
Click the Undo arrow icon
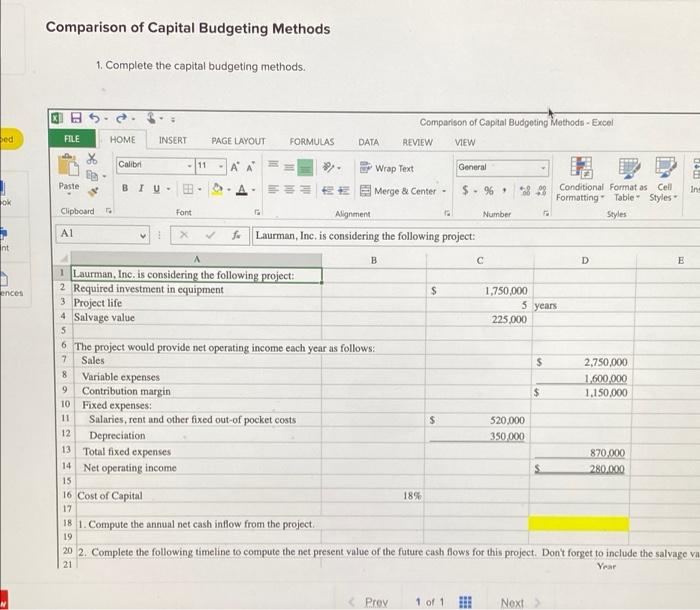[94, 118]
